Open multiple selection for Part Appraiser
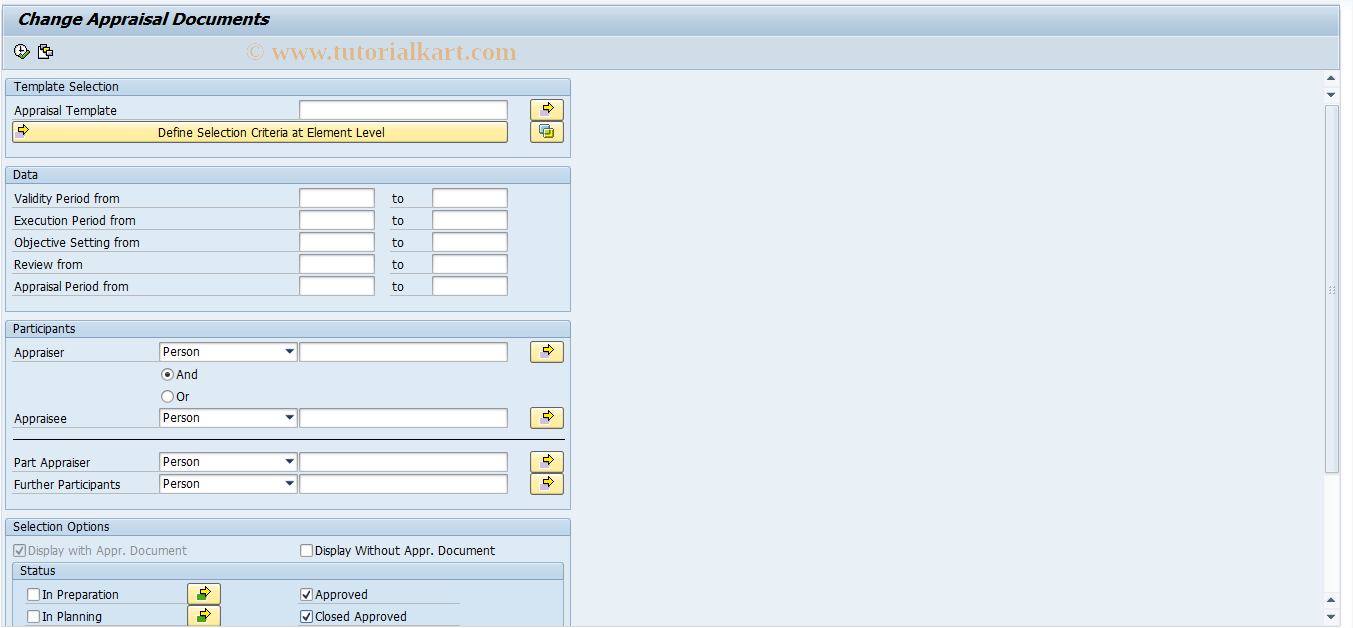Viewport: 1353px width, 628px height. (546, 461)
